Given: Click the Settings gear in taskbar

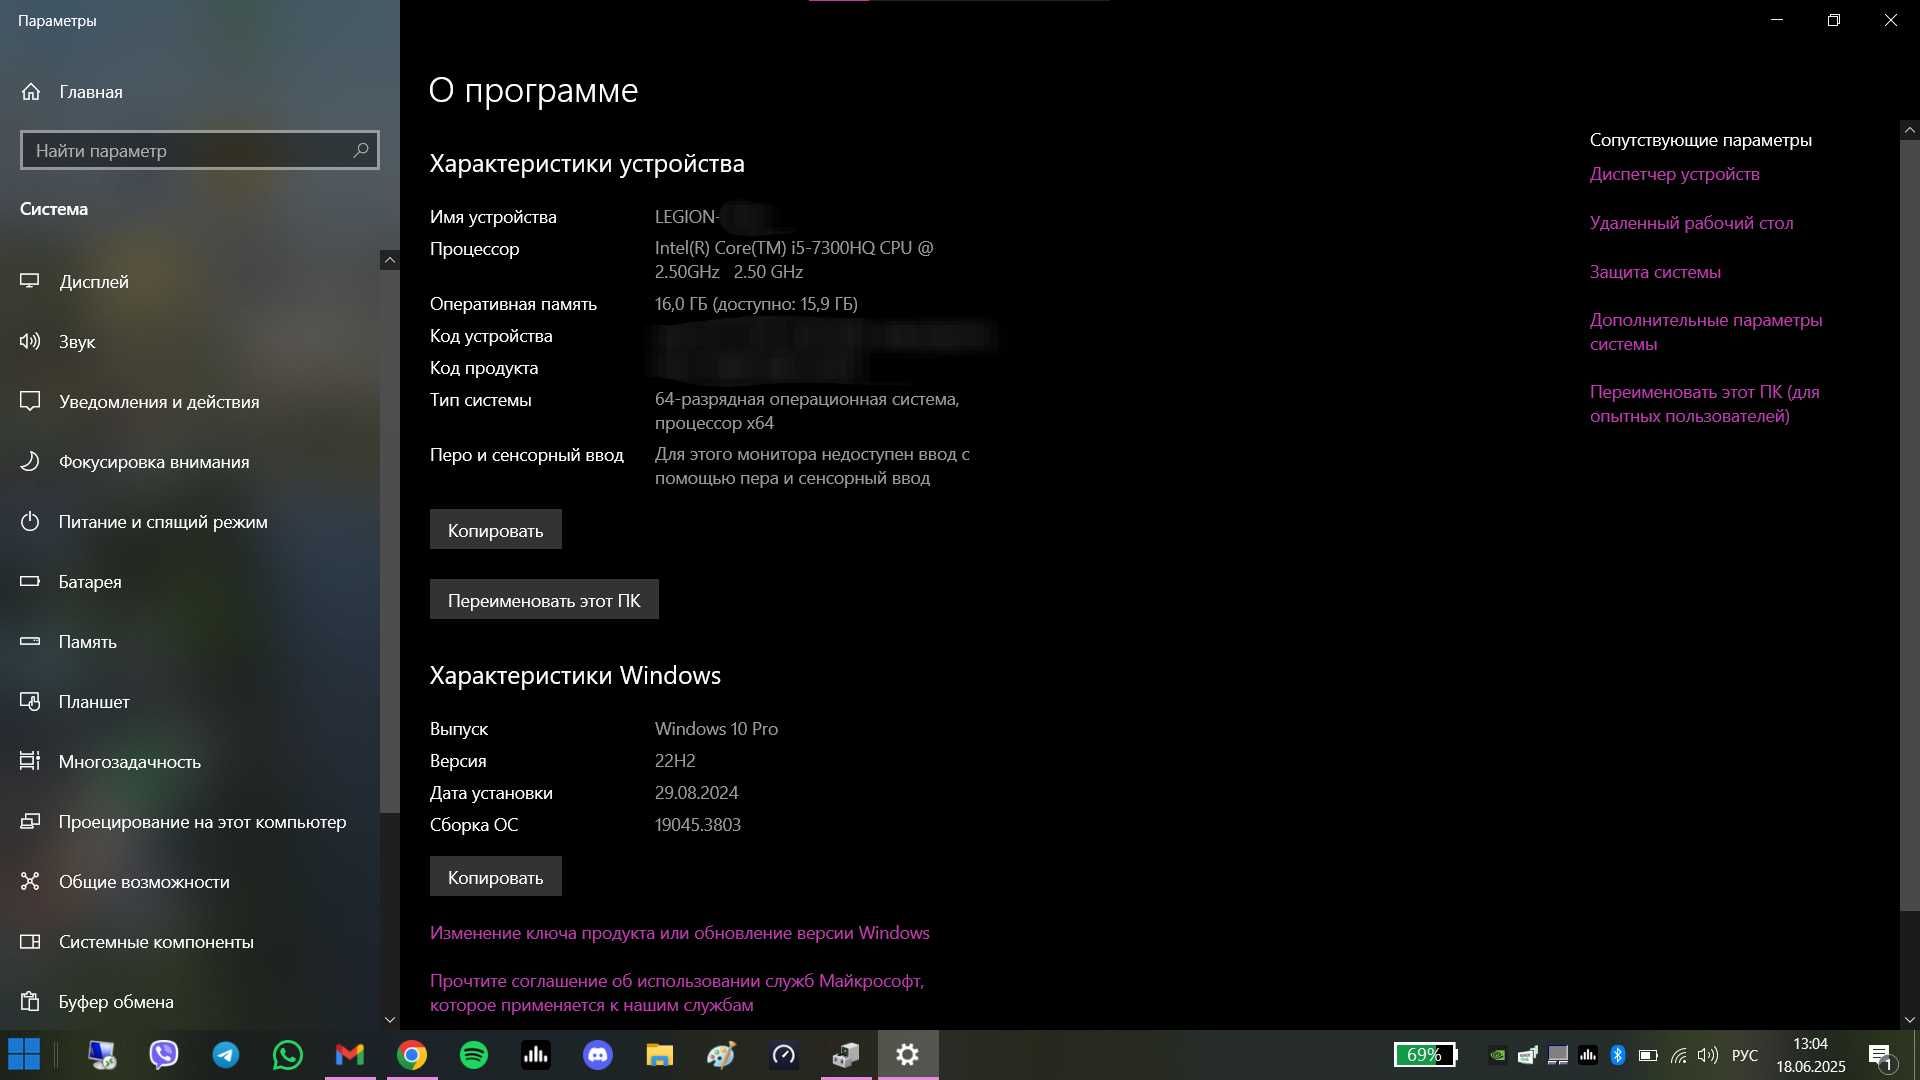Looking at the screenshot, I should pyautogui.click(x=908, y=1055).
